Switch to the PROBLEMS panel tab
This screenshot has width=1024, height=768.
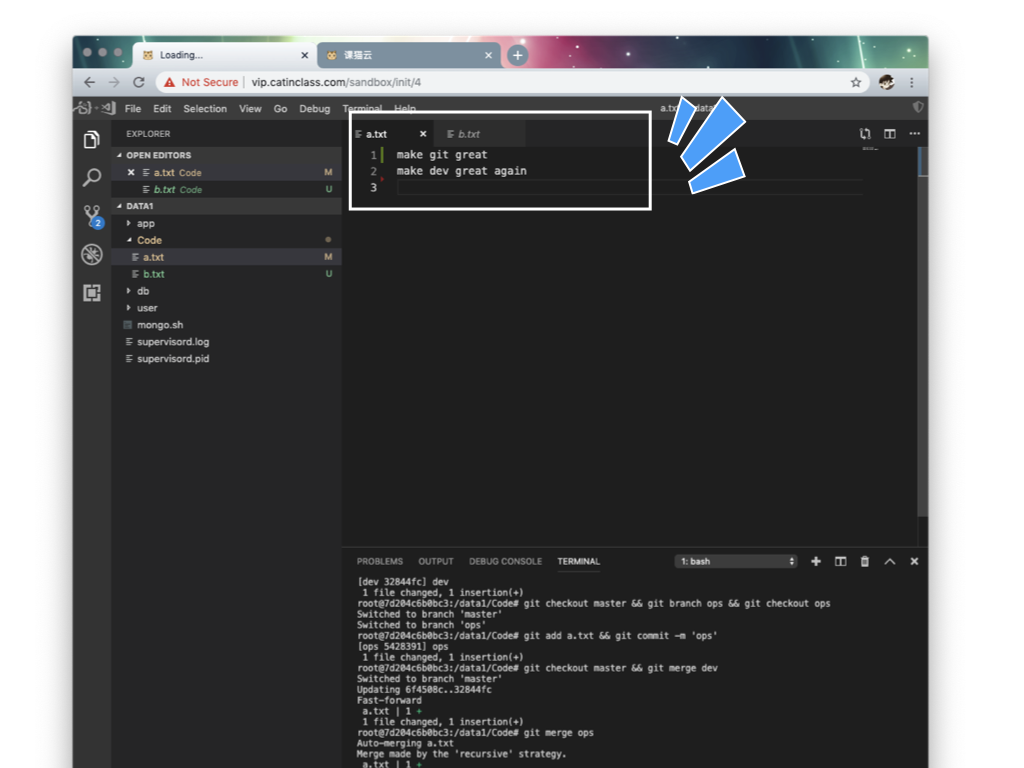pyautogui.click(x=379, y=562)
